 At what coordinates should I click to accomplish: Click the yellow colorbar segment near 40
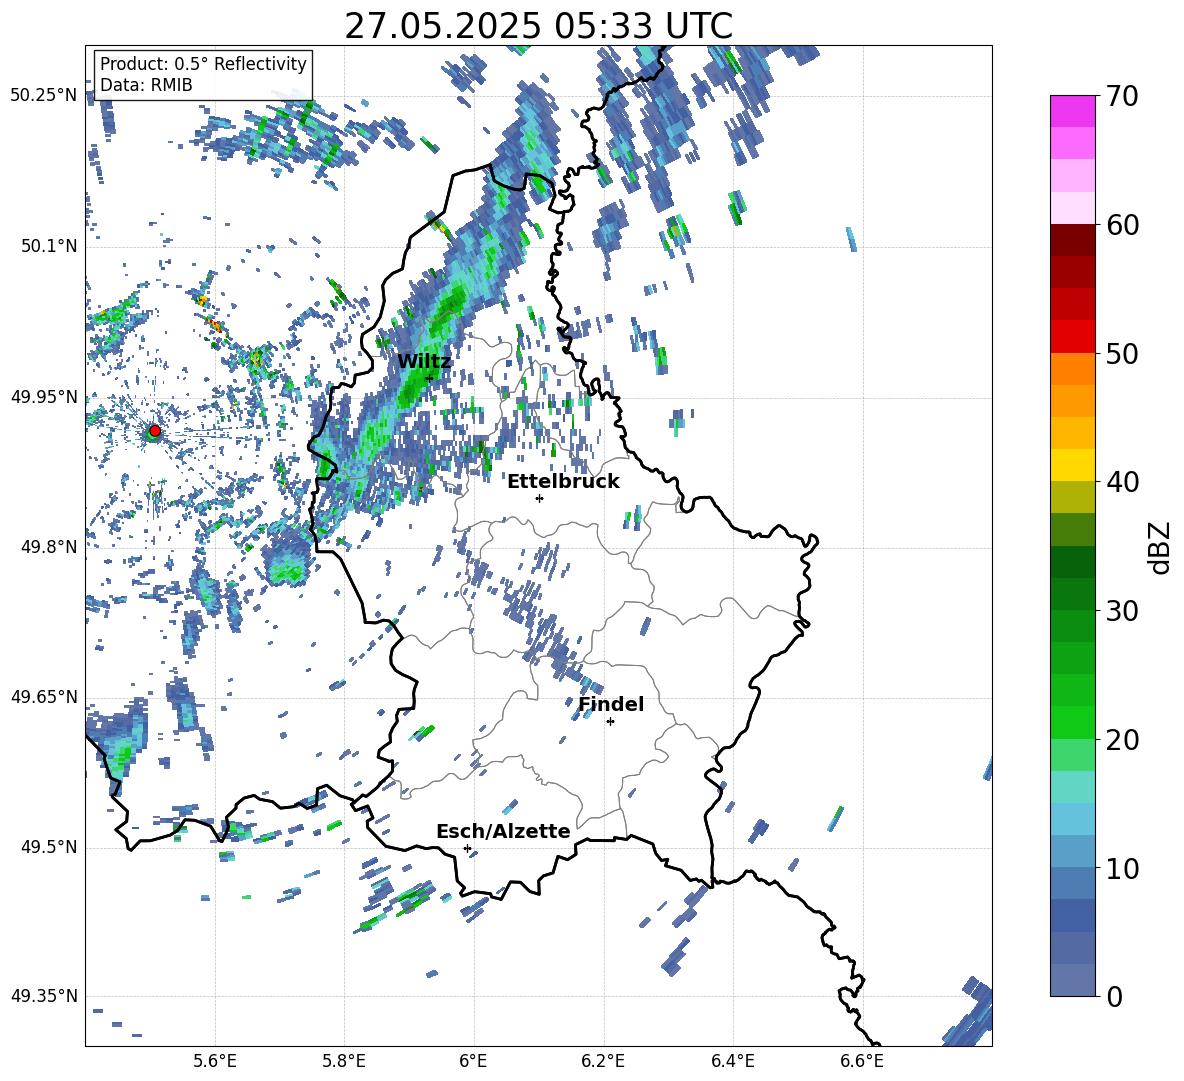tap(1072, 465)
